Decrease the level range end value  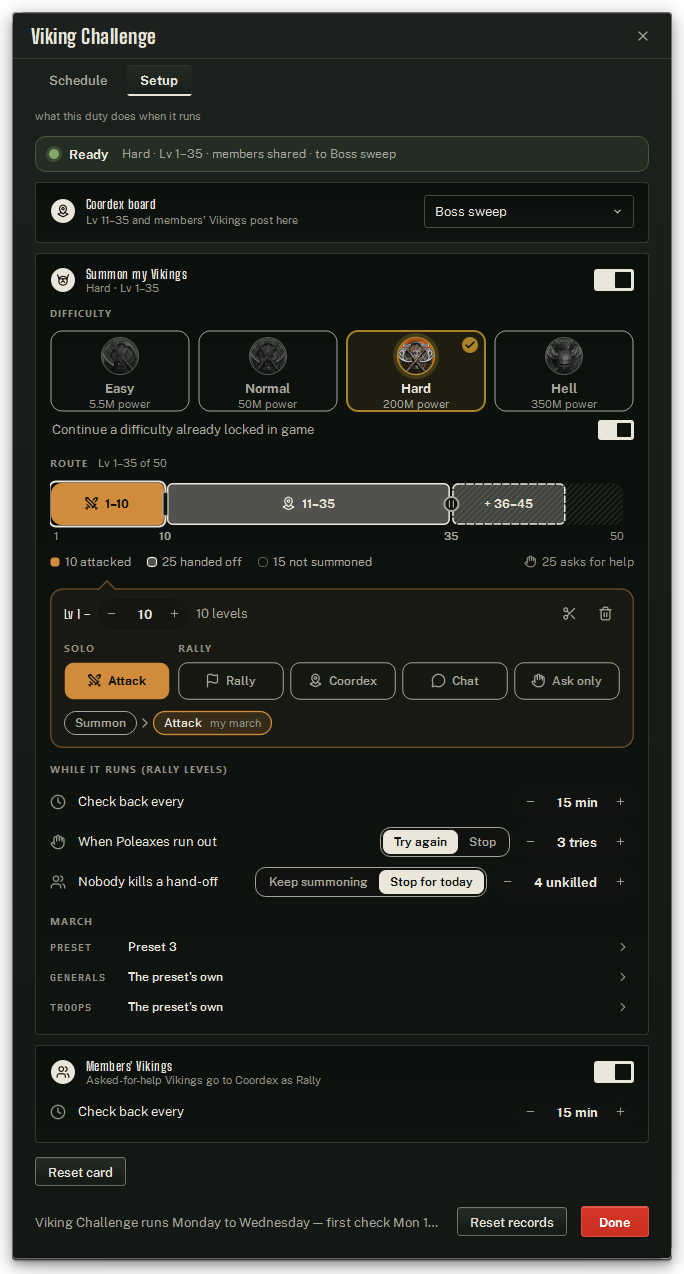click(x=112, y=614)
